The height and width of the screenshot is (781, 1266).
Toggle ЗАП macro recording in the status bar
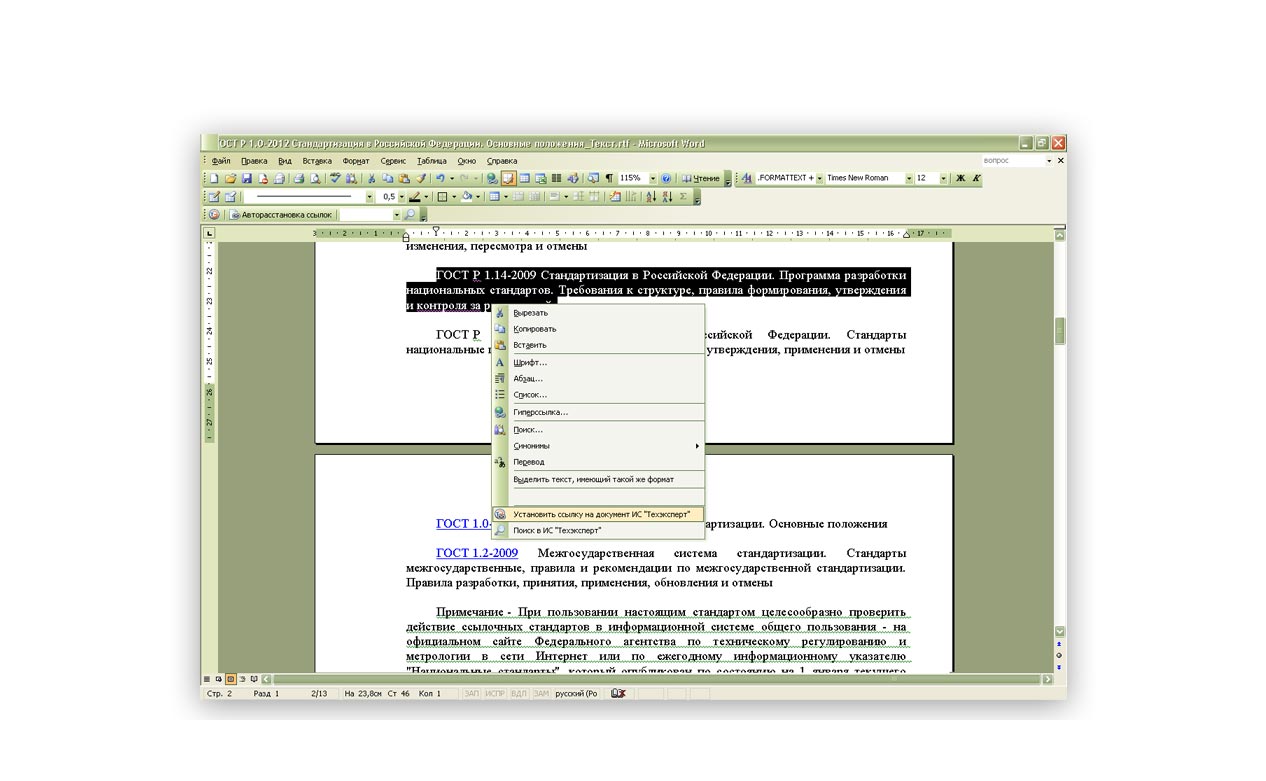click(472, 693)
